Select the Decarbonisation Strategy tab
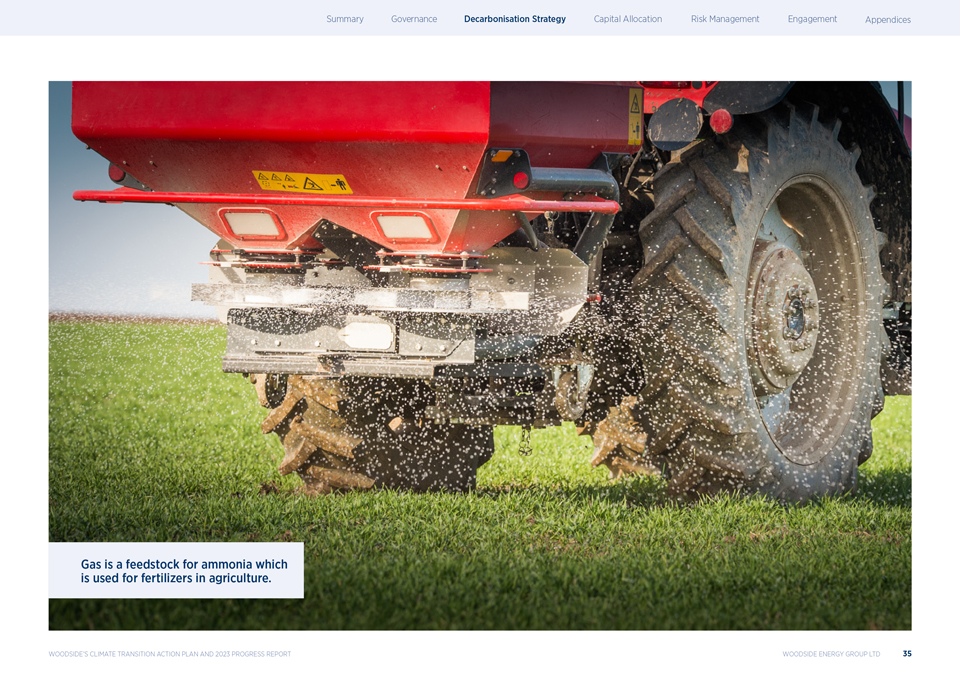 click(x=515, y=19)
